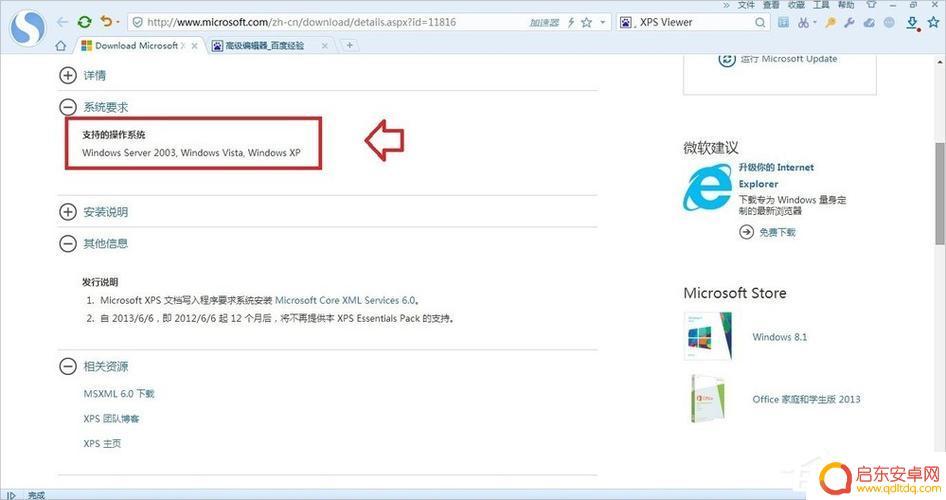Go back with the back arrow
The width and height of the screenshot is (946, 500).
(x=62, y=22)
